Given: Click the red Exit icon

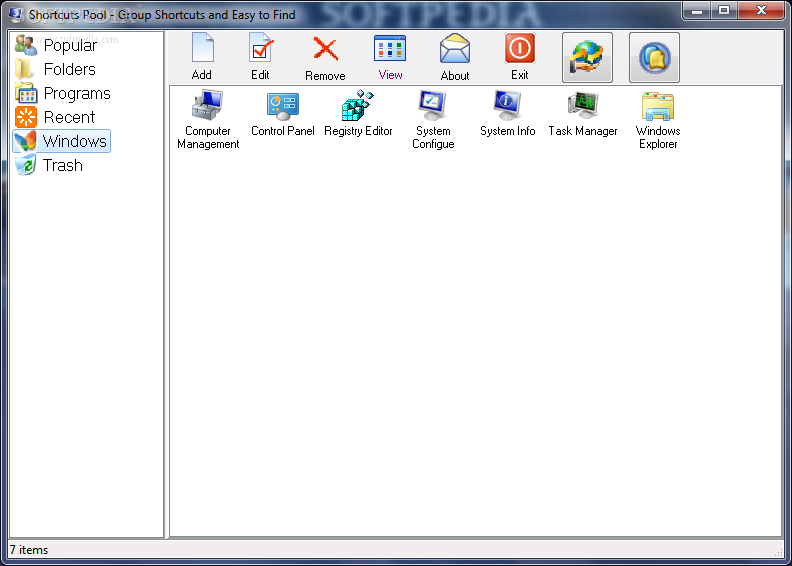Looking at the screenshot, I should point(519,49).
